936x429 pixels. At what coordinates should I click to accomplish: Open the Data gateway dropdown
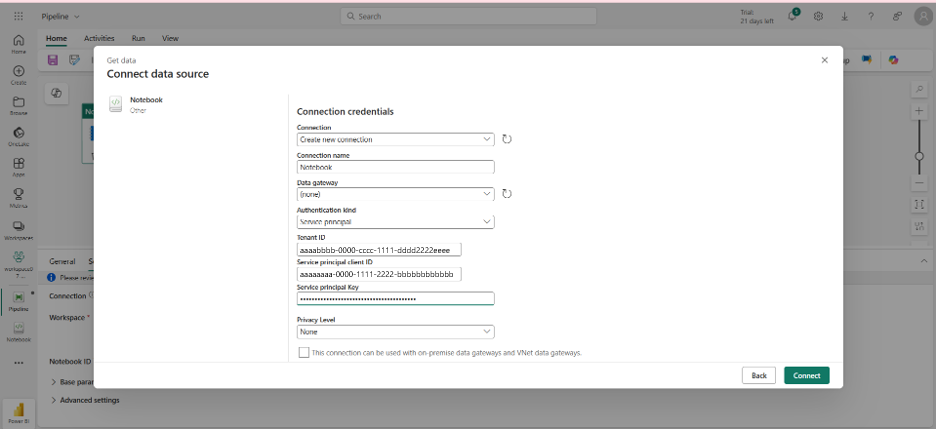coord(395,194)
